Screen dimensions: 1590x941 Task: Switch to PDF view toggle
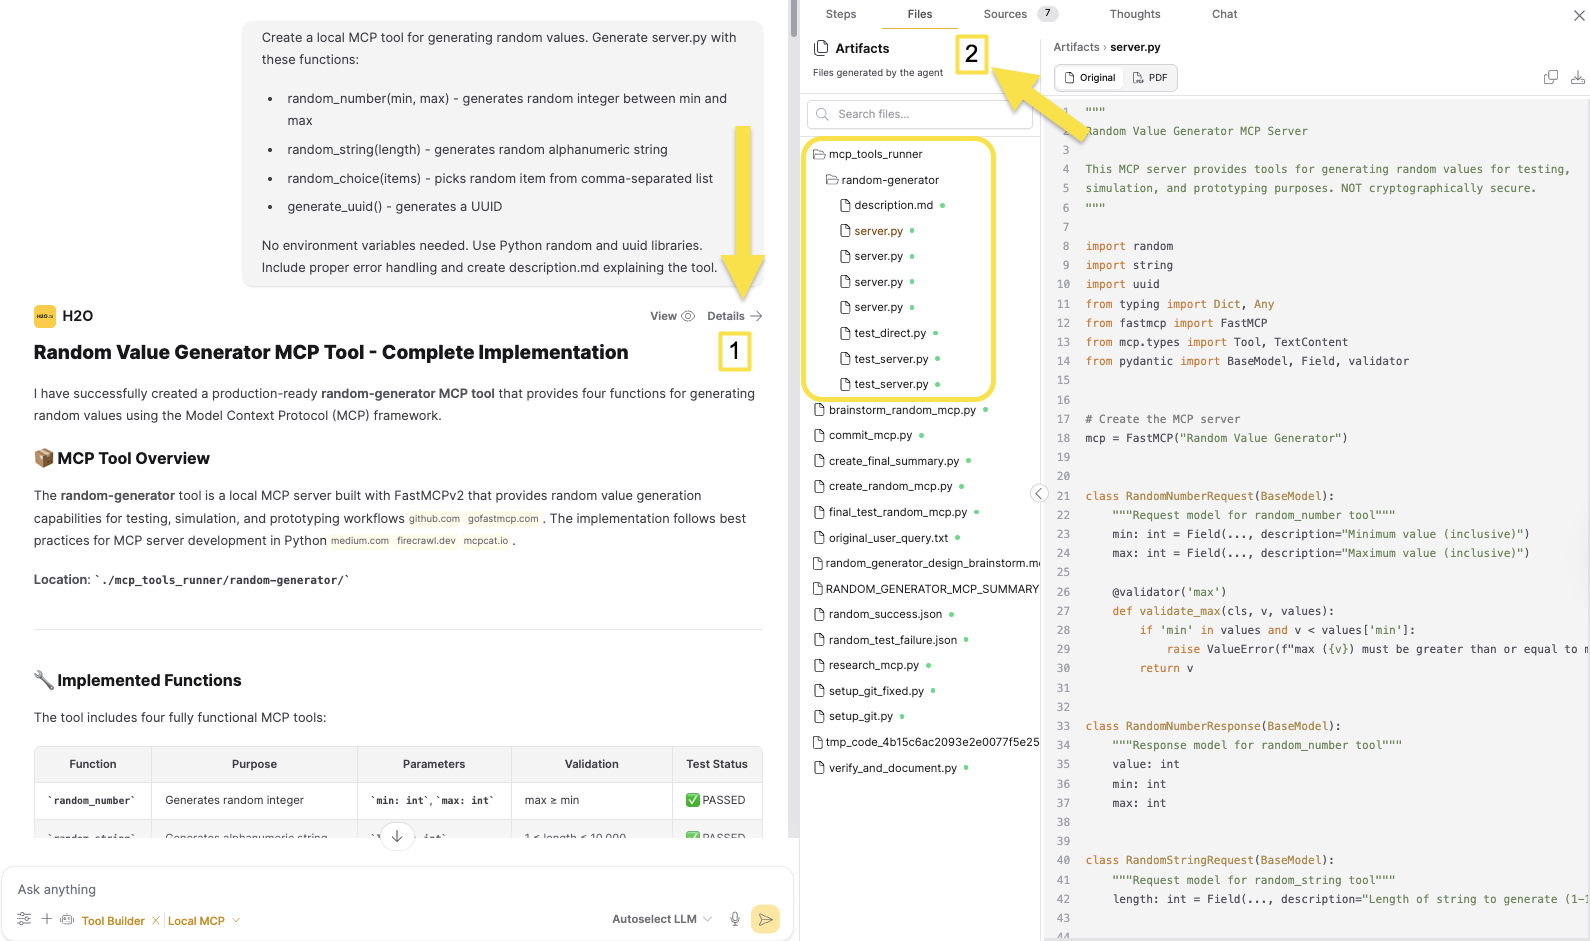coord(1150,78)
